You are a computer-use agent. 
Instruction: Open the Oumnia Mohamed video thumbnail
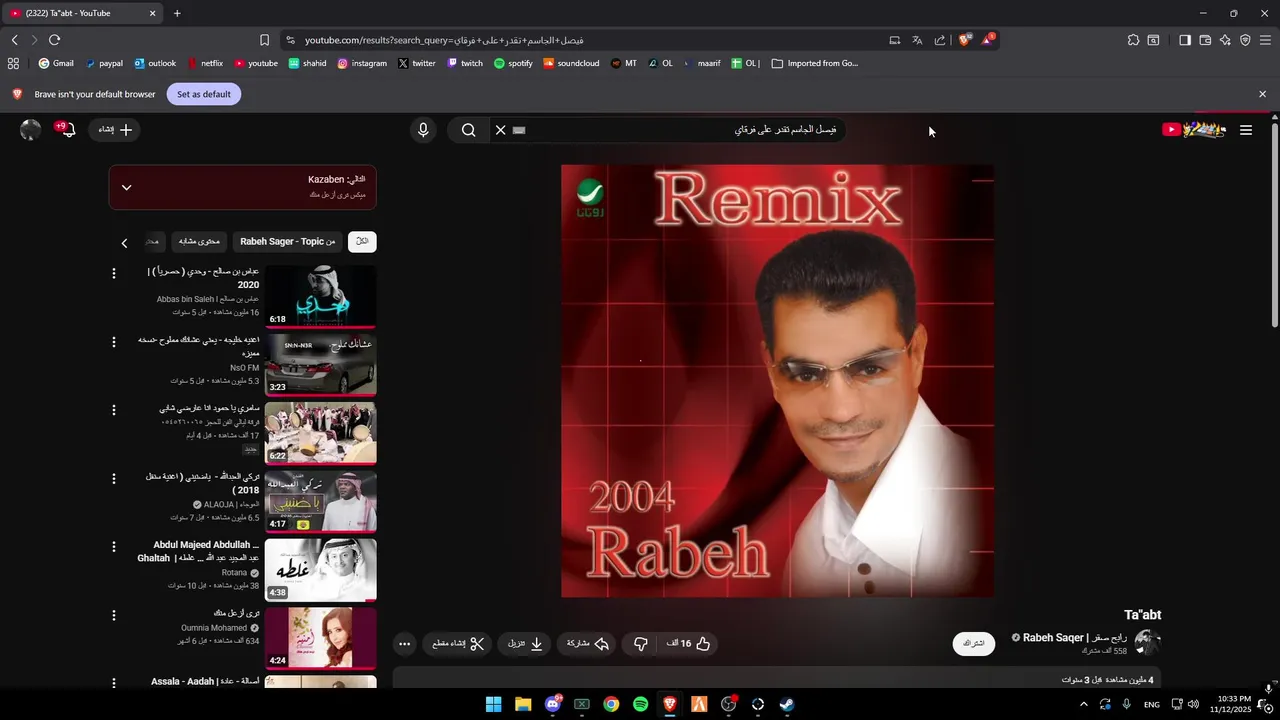[320, 638]
